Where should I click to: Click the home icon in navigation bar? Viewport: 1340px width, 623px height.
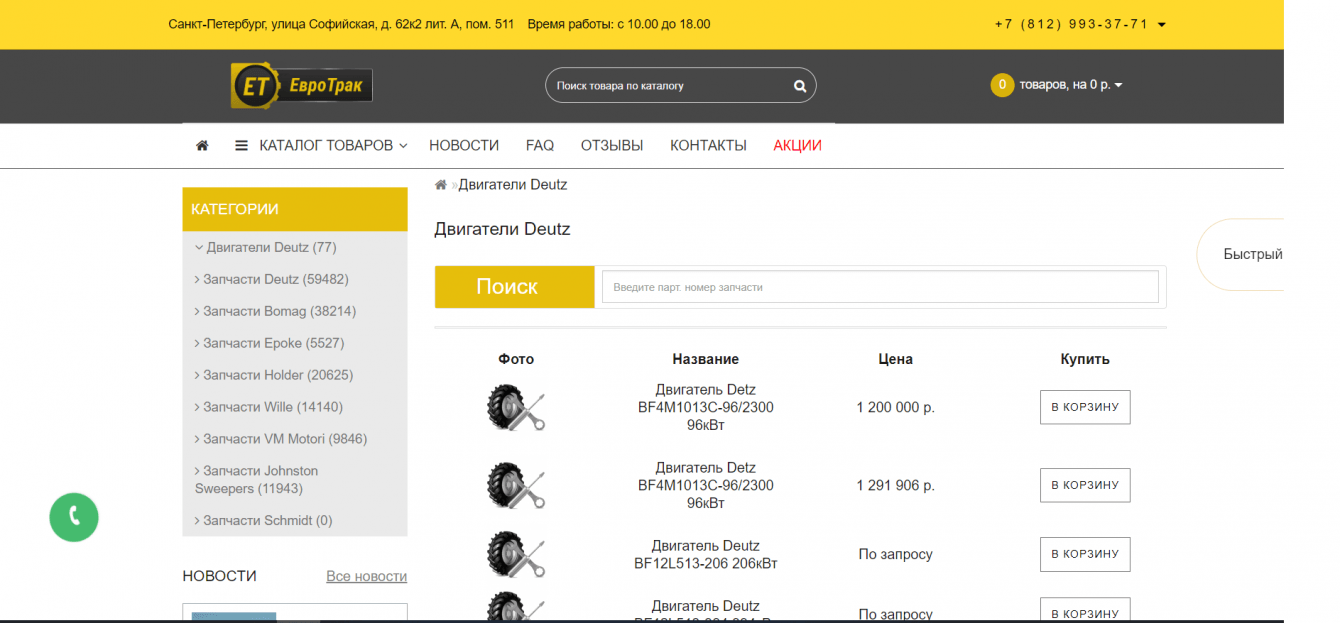(x=202, y=146)
